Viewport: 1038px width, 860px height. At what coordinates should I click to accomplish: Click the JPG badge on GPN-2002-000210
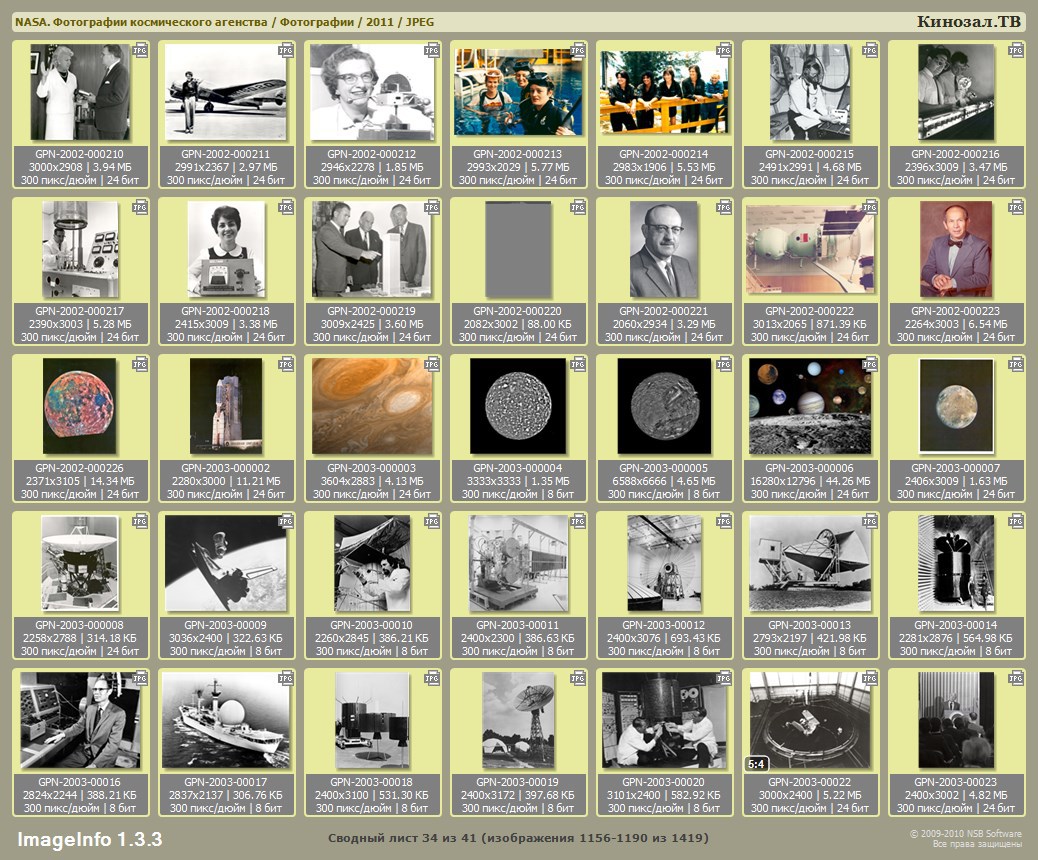[140, 49]
